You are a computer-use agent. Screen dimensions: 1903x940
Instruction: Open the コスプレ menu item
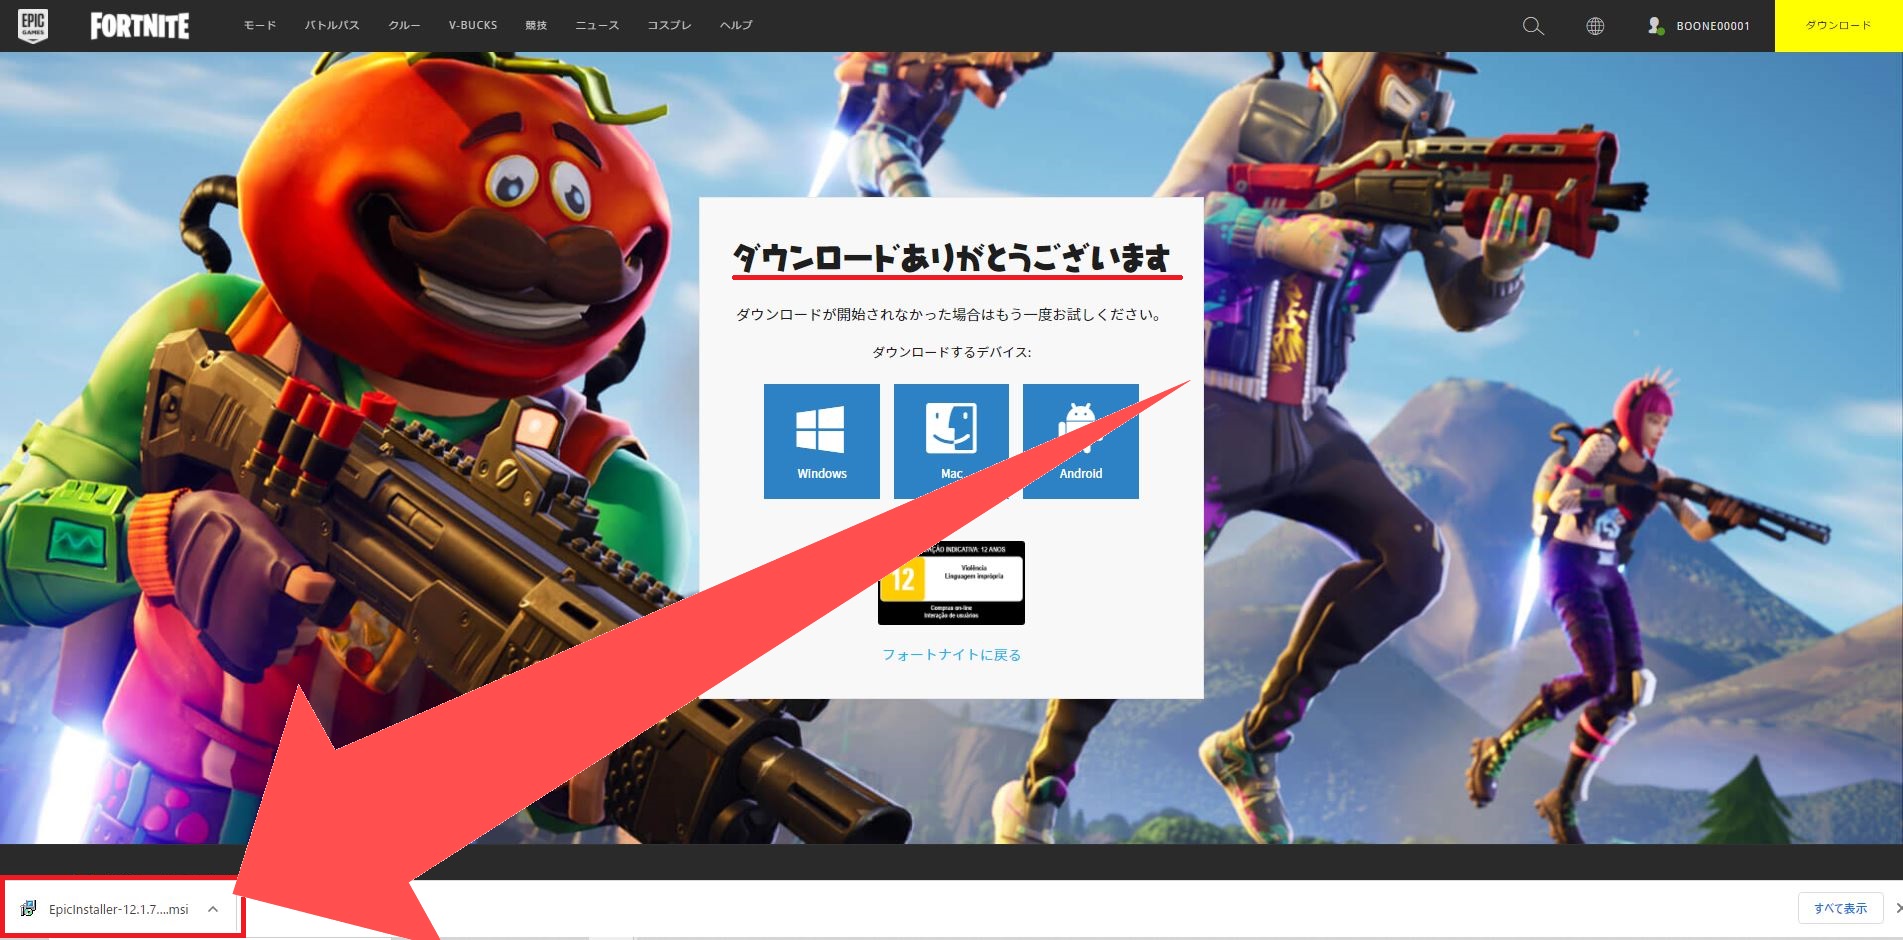click(669, 26)
